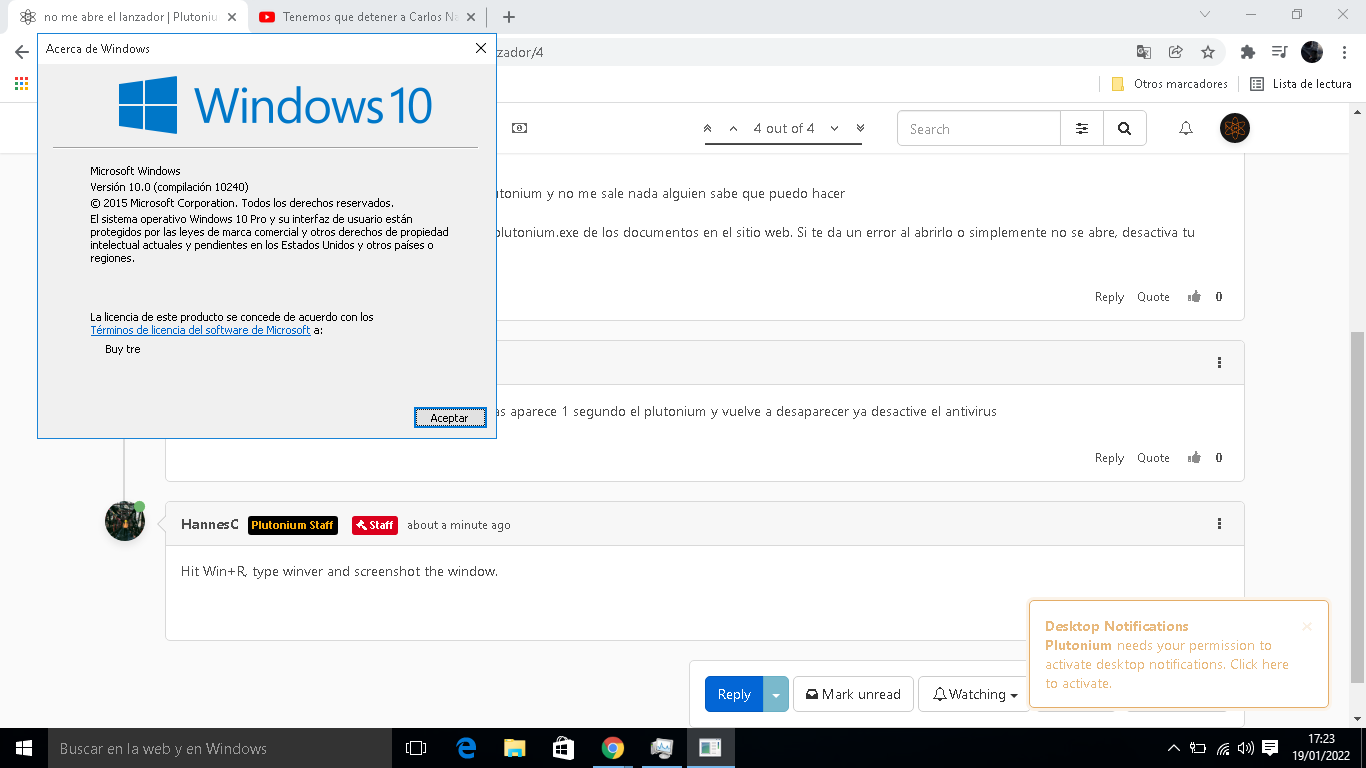Click the HannesC username
Screen dimensions: 1366x768
click(x=209, y=524)
